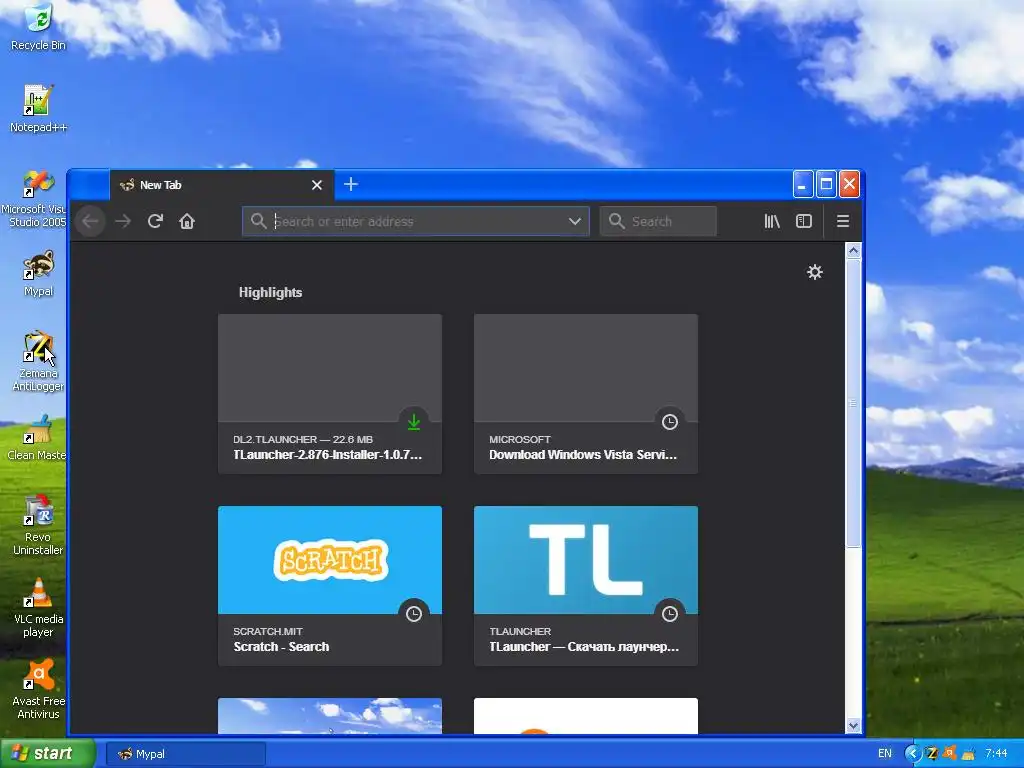This screenshot has width=1024, height=768.
Task: Click the 7:44 taskbar clock
Action: 996,754
